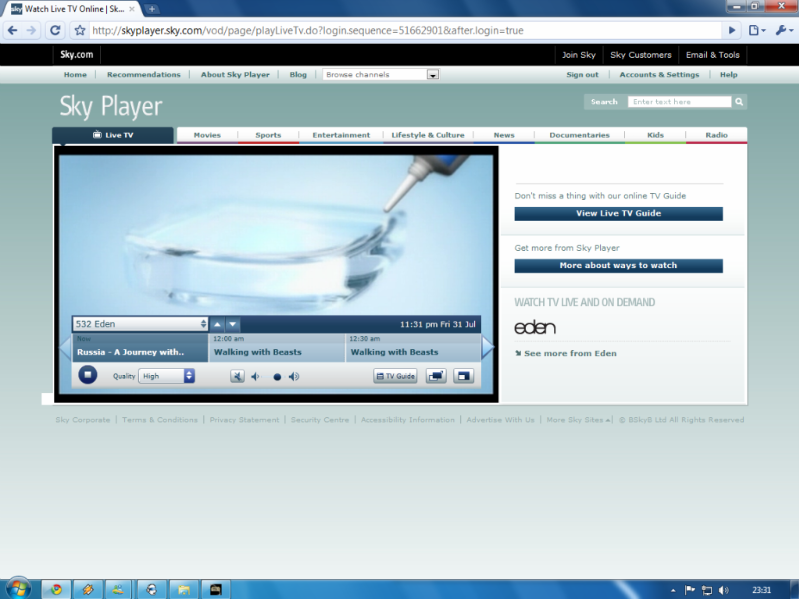Expand Browse channels dropdown
Image resolution: width=799 pixels, height=599 pixels.
381,74
